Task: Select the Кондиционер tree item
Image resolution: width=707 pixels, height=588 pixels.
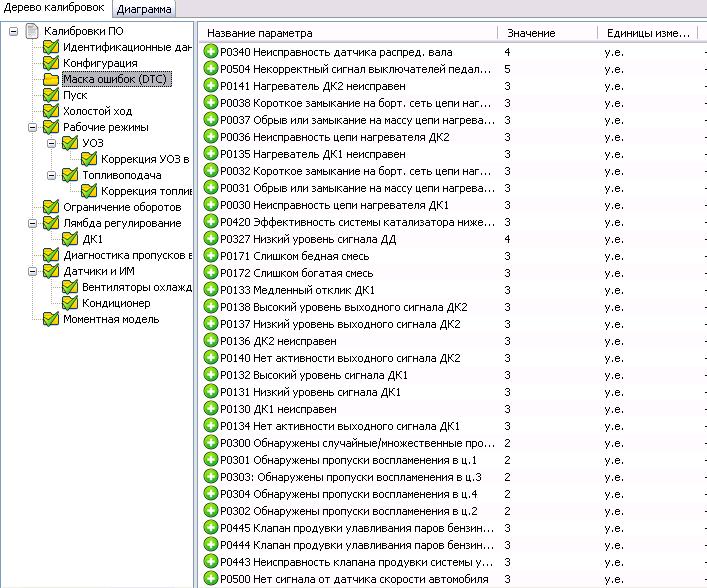Action: 116,303
